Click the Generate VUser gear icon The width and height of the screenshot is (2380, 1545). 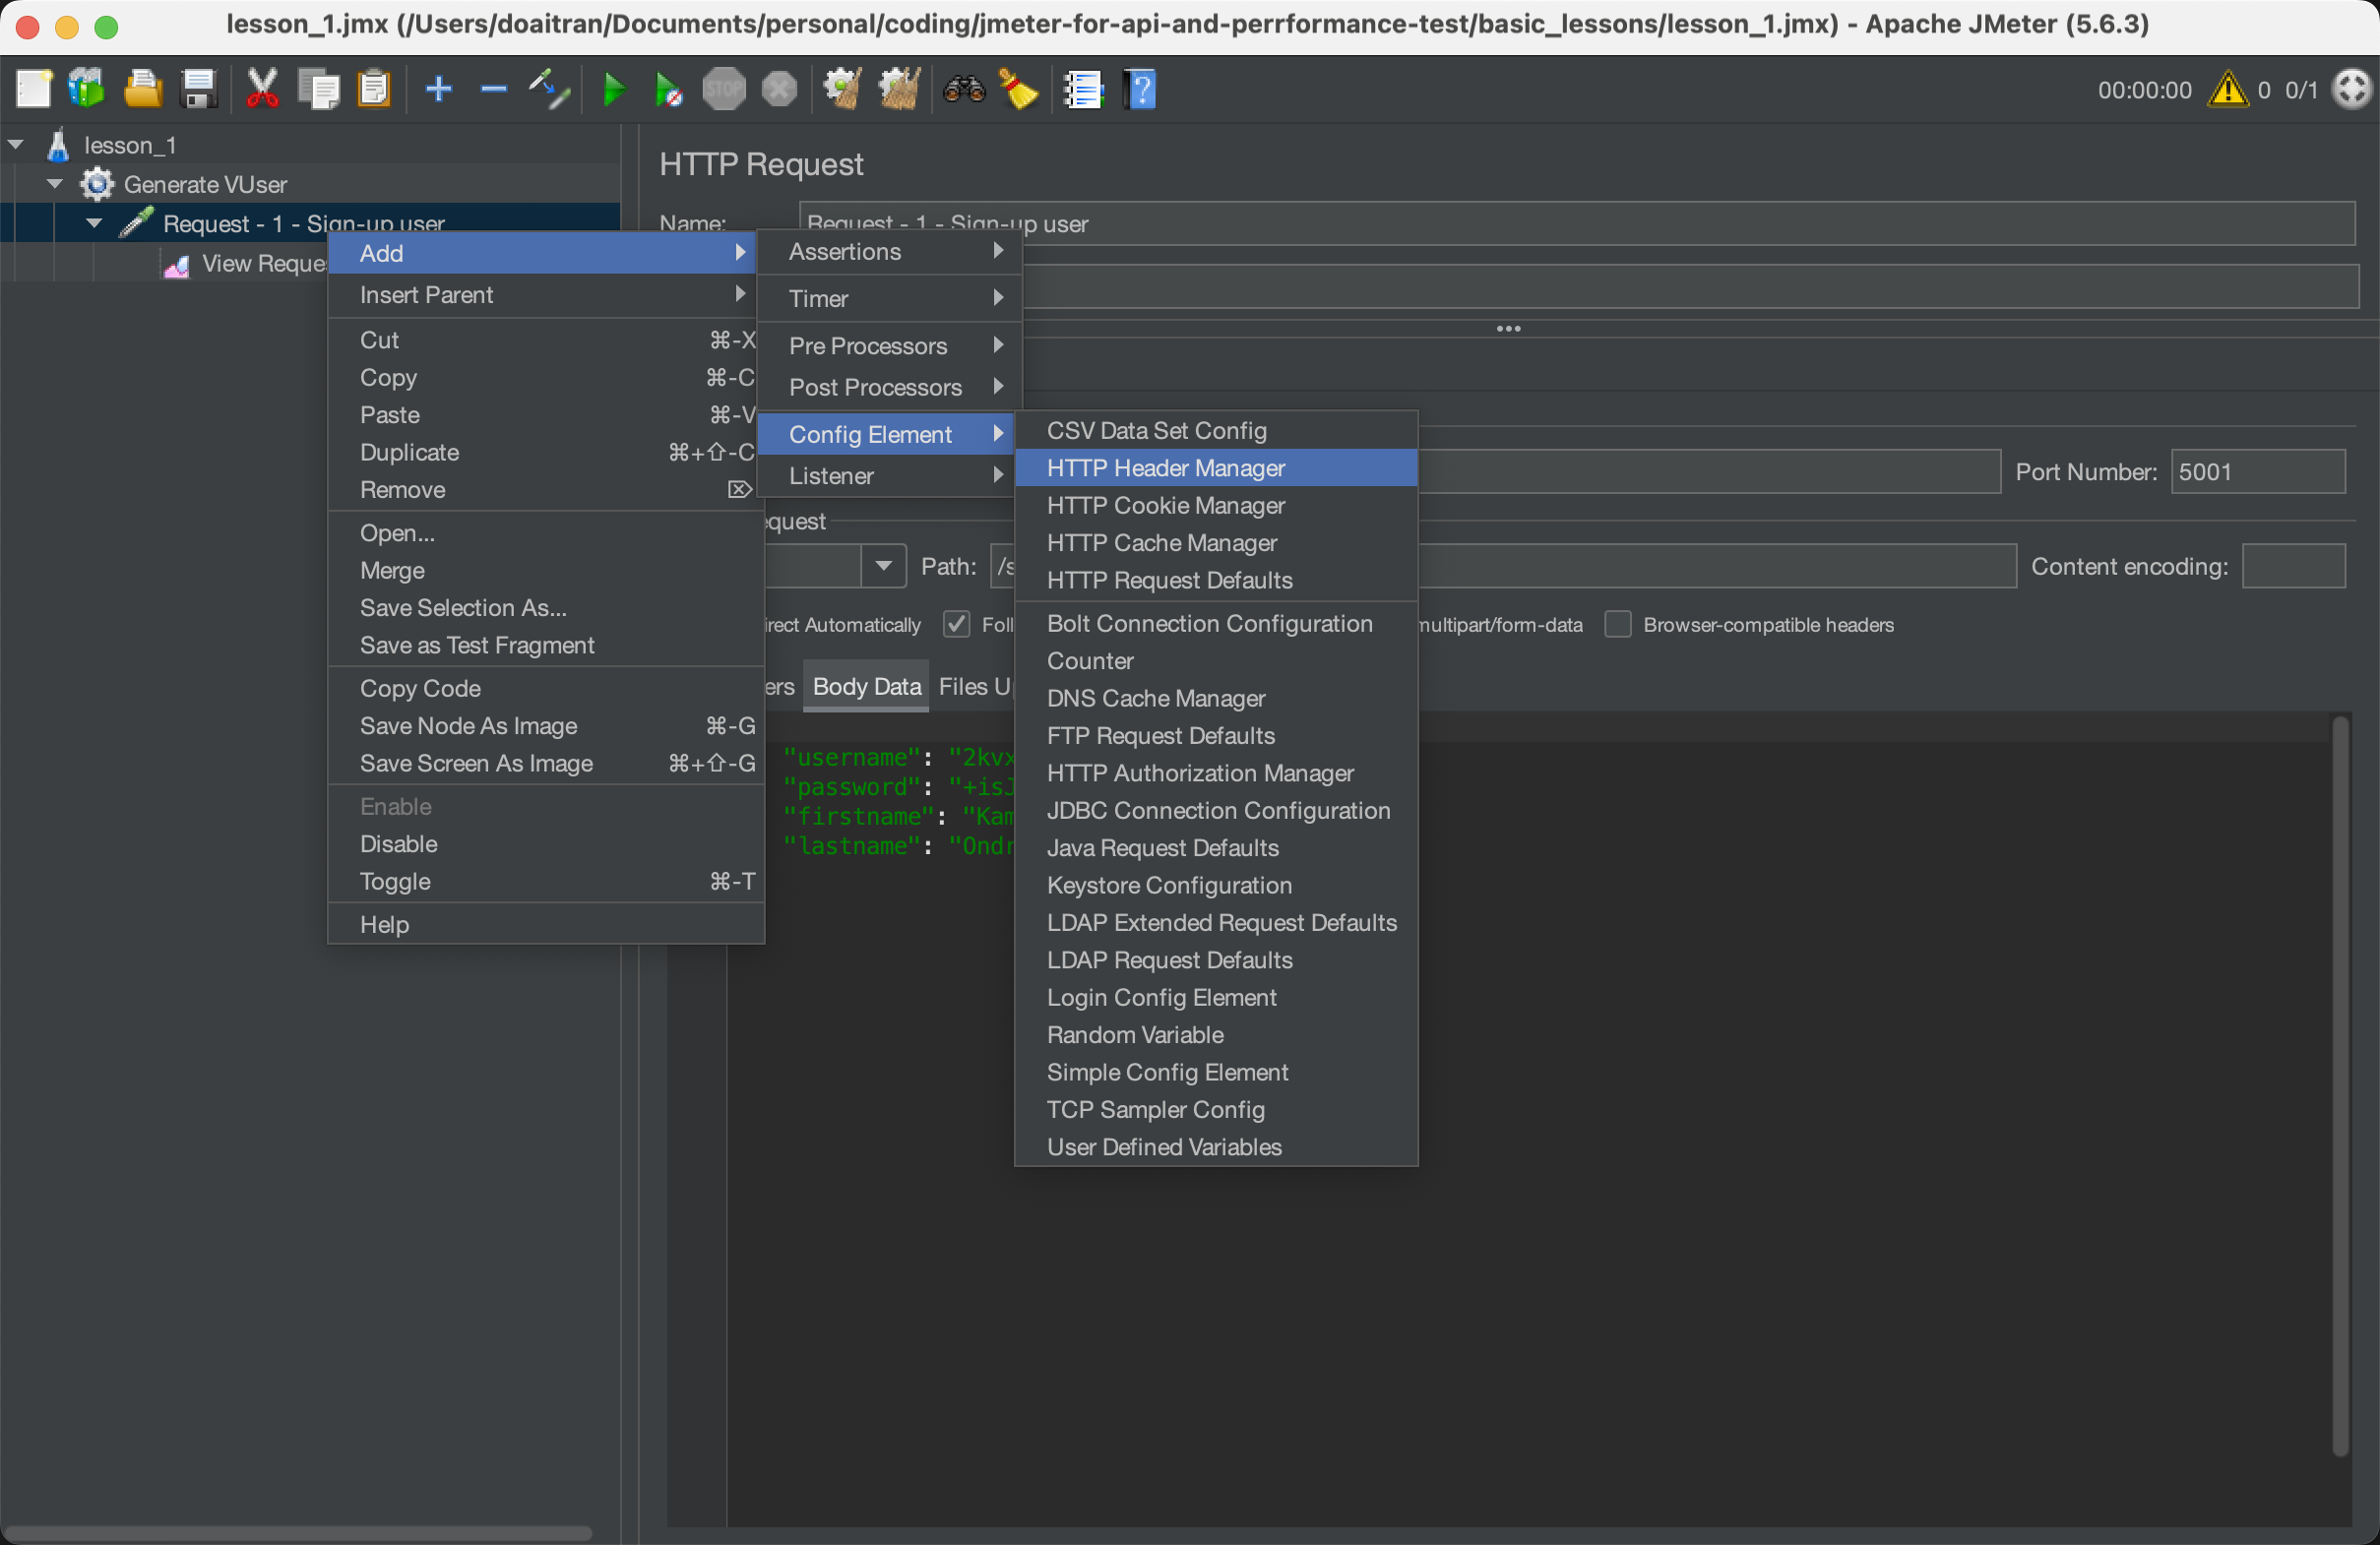tap(97, 184)
